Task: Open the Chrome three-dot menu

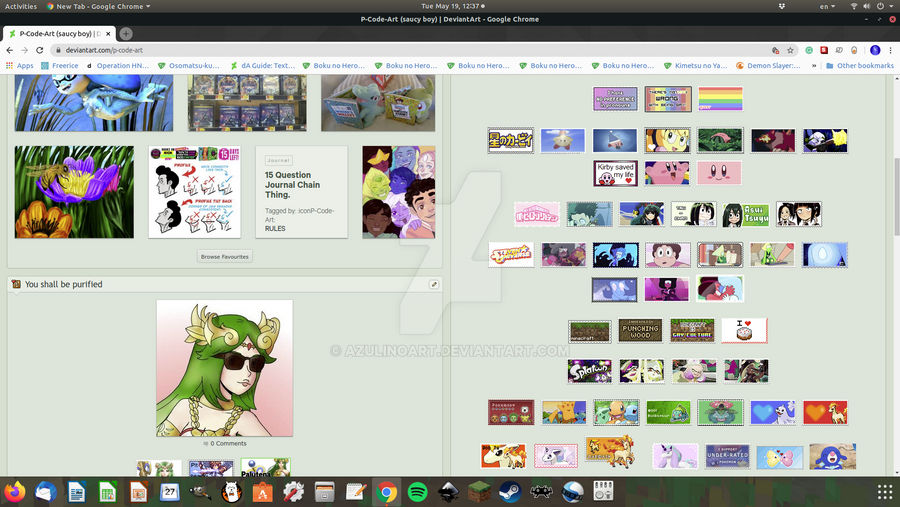Action: point(890,50)
